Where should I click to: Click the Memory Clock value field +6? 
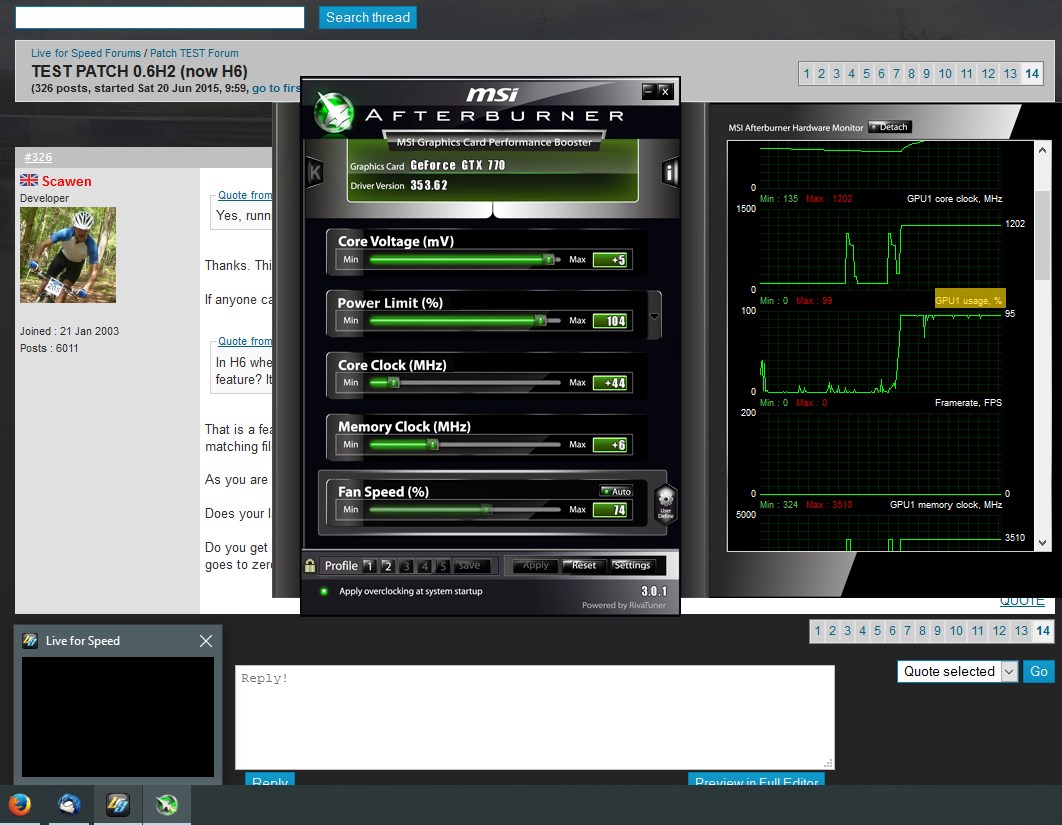[610, 445]
